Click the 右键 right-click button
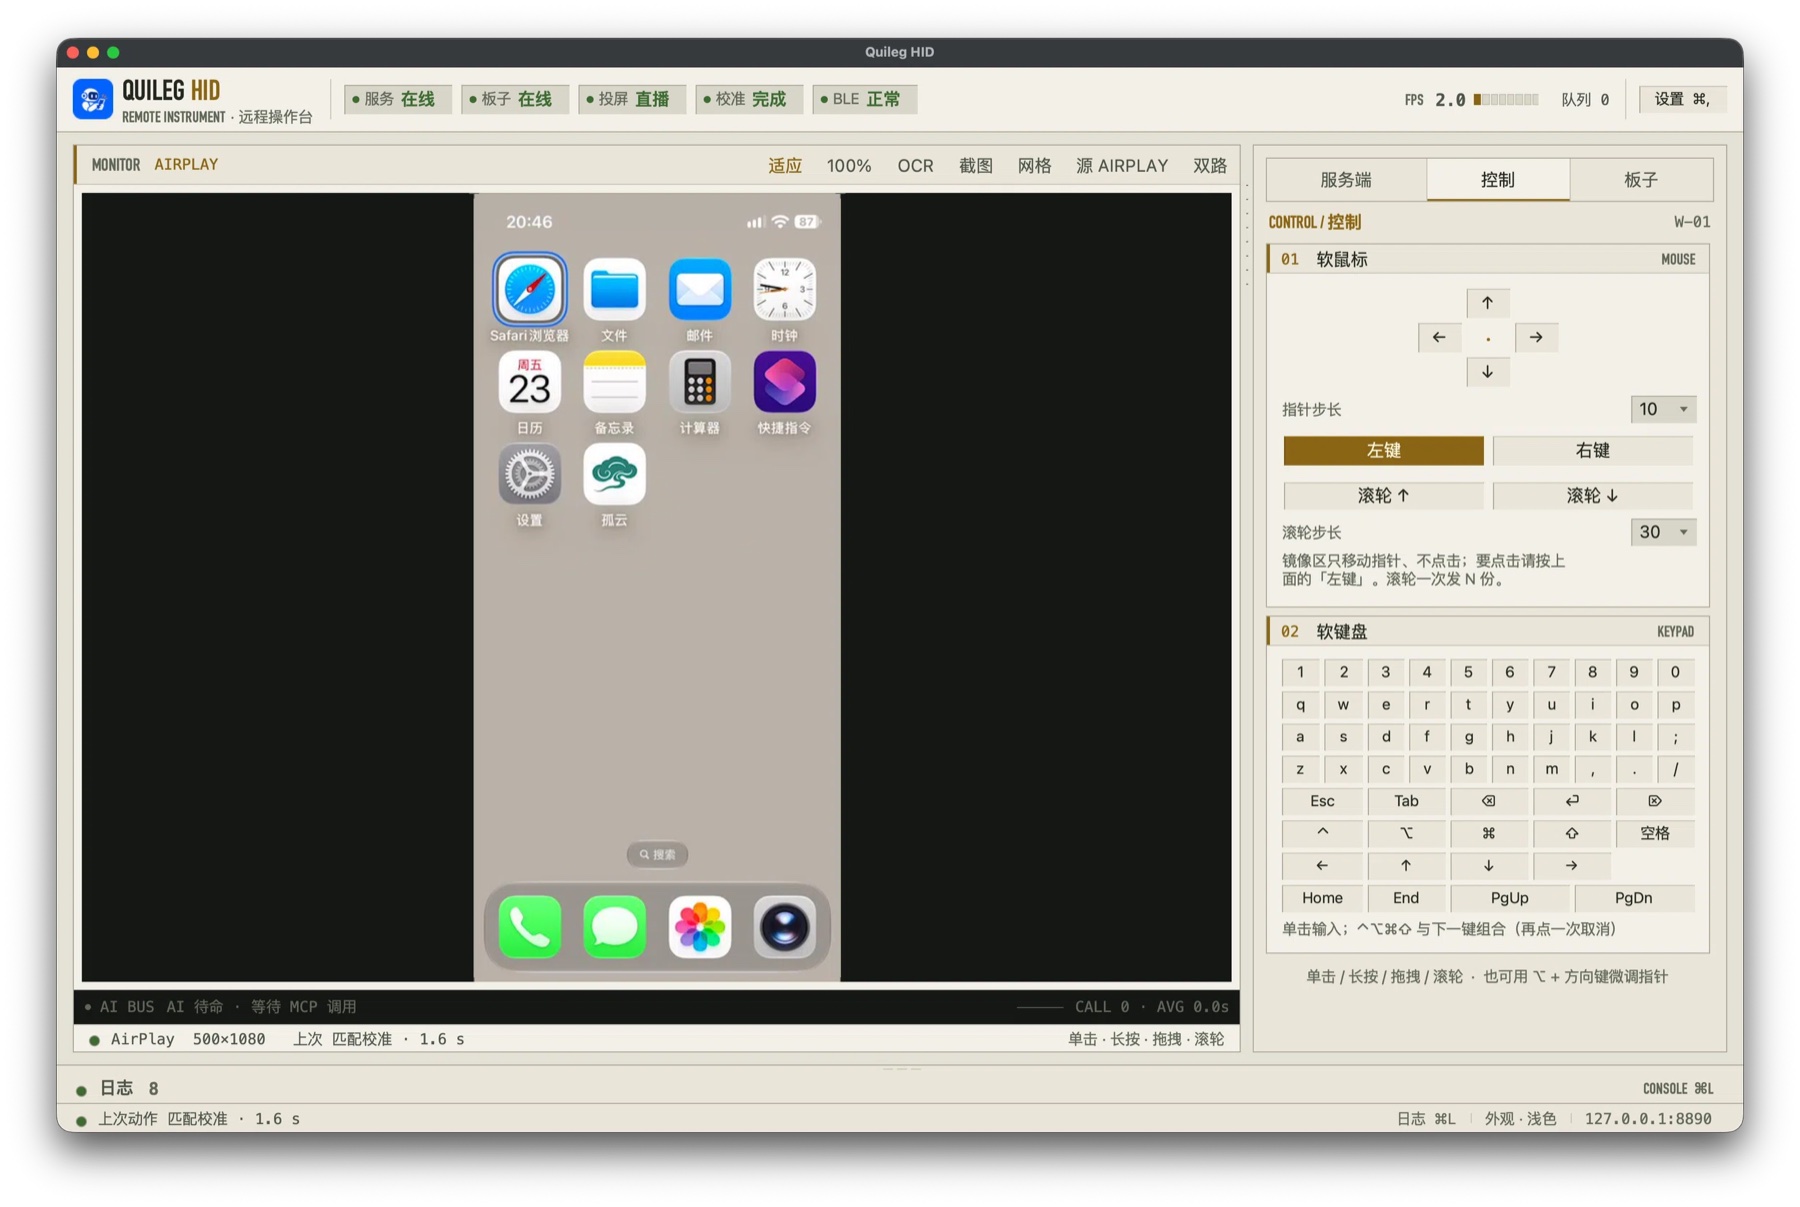 [x=1592, y=451]
